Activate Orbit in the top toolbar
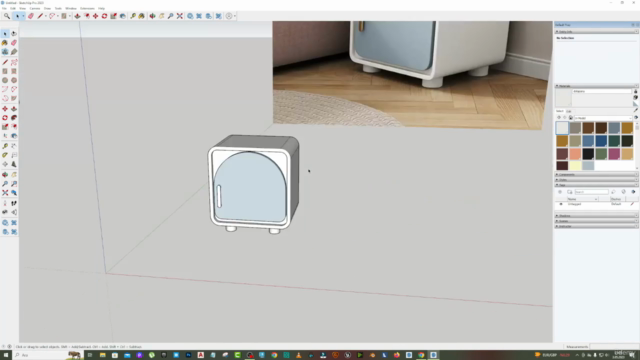The height and width of the screenshot is (360, 640). [152, 16]
